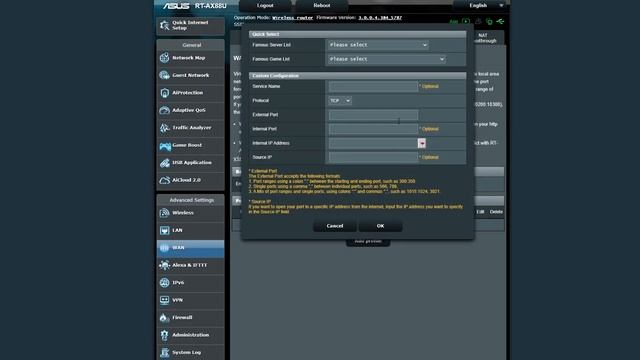The height and width of the screenshot is (360, 640).
Task: Open English language dropdown
Action: (x=482, y=5)
